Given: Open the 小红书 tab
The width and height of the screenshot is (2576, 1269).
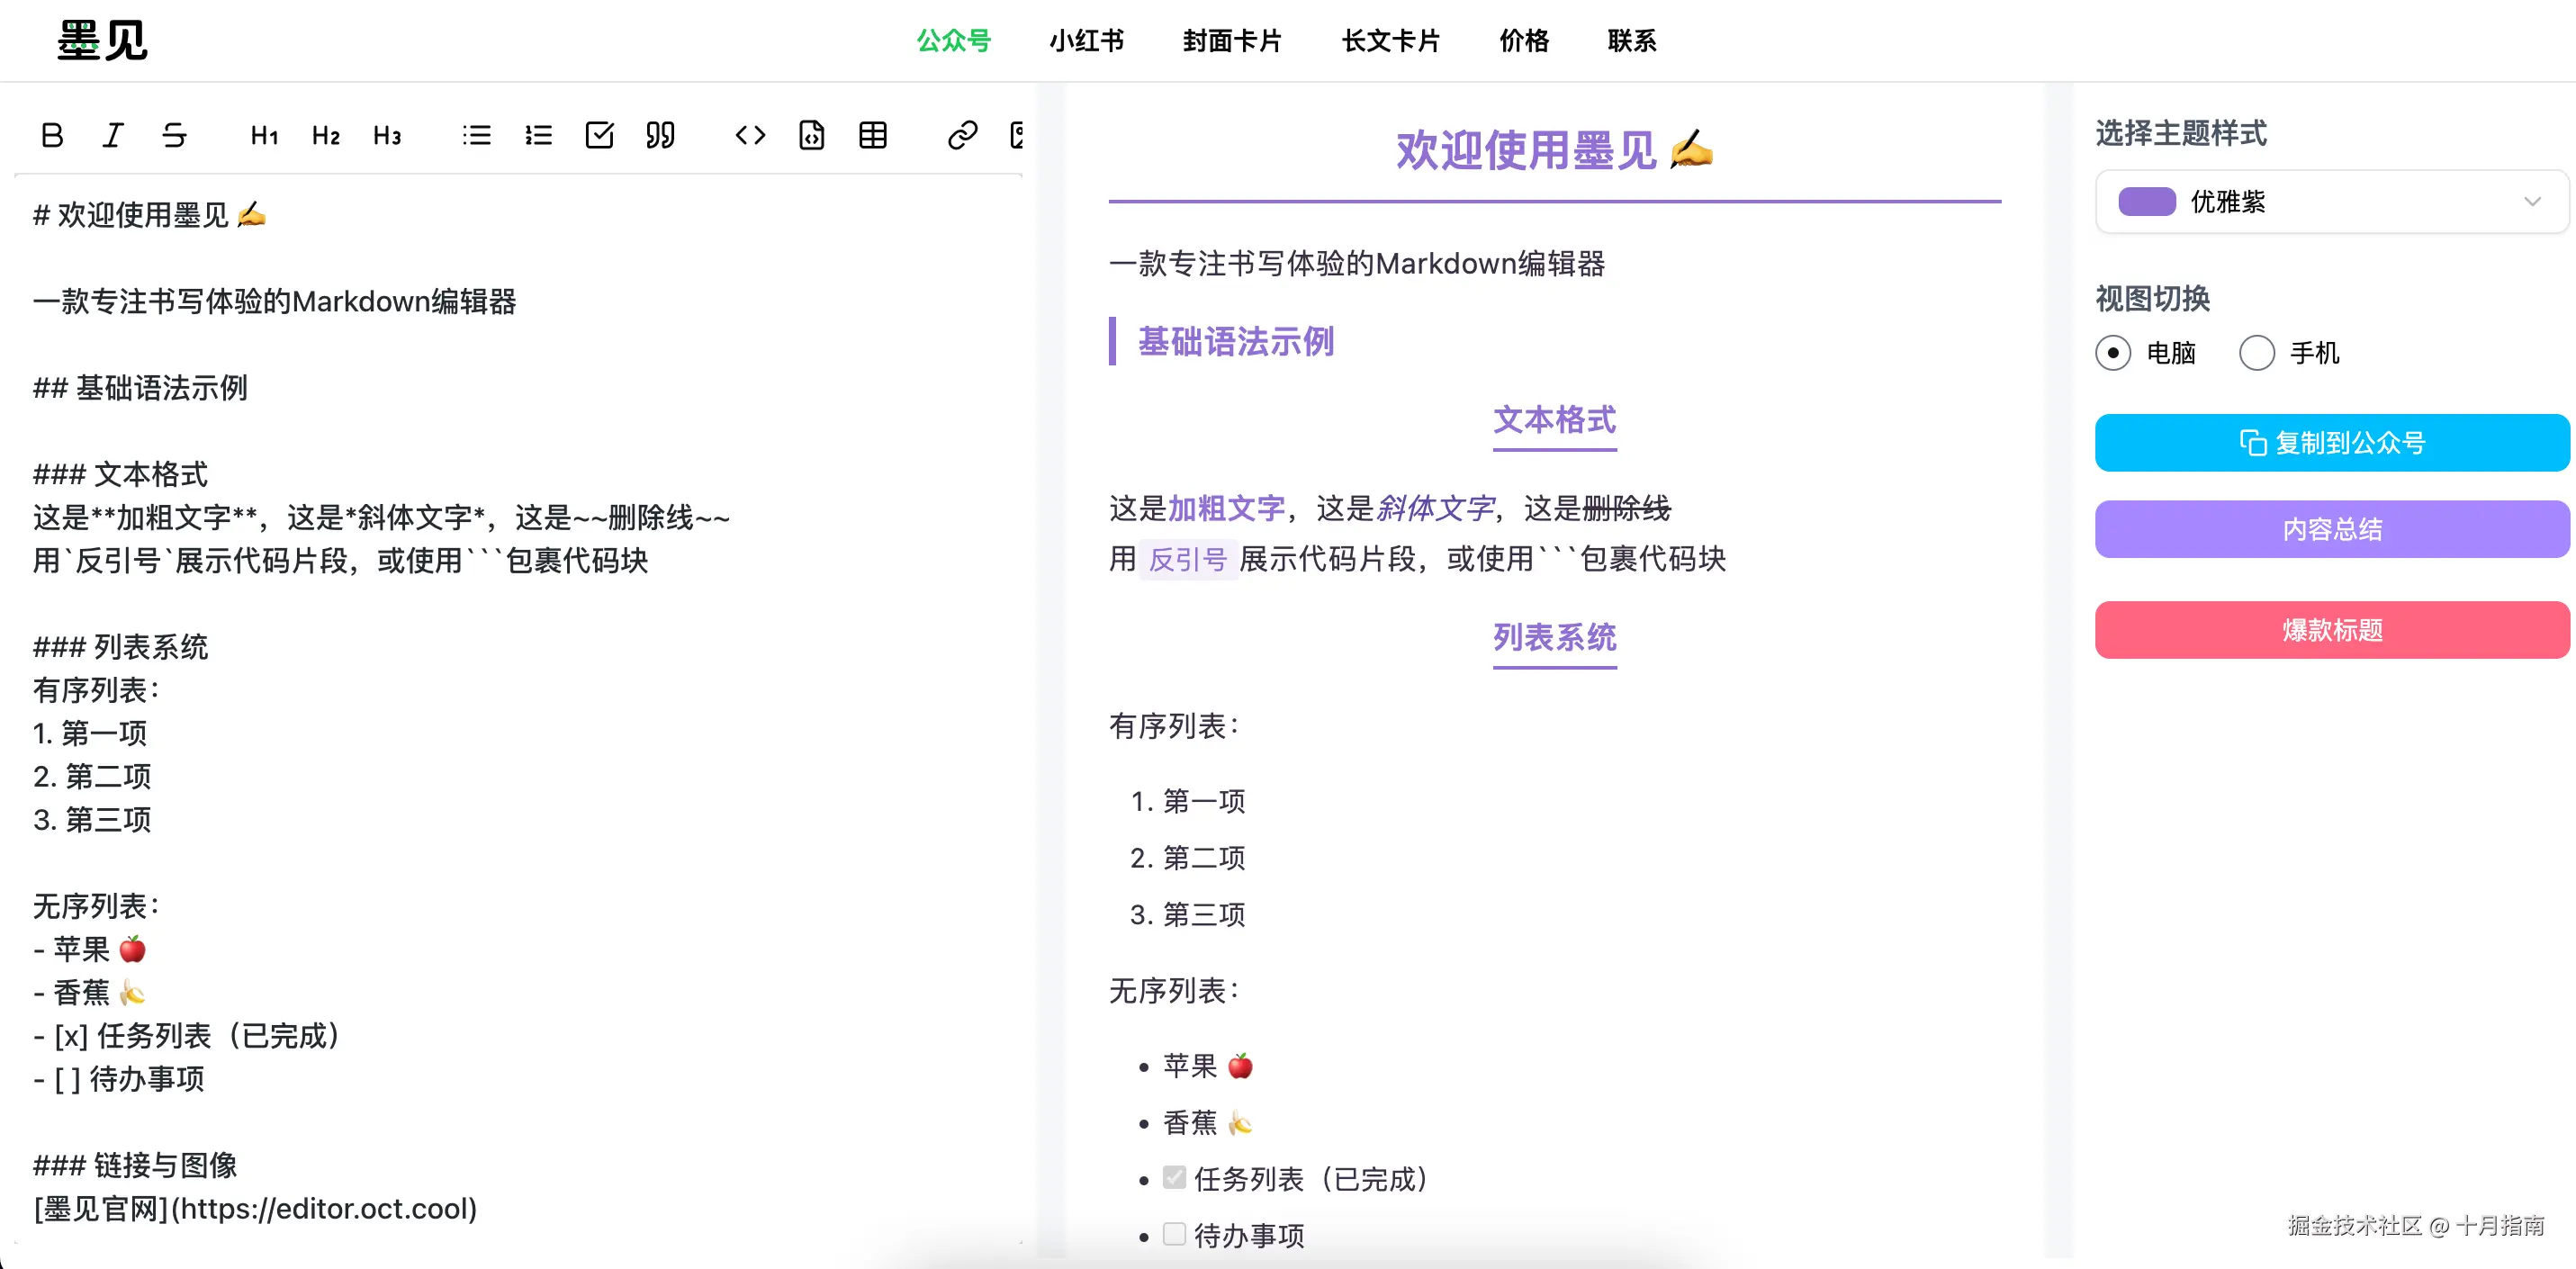Looking at the screenshot, I should pyautogui.click(x=1086, y=41).
